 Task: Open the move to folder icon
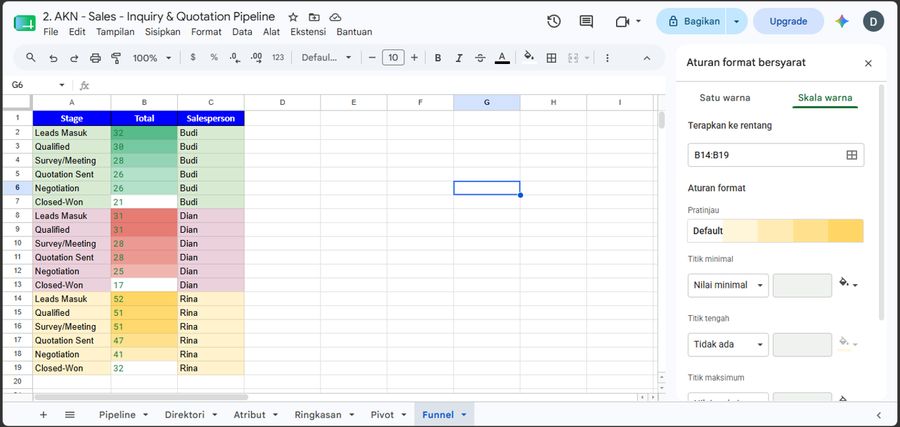(314, 17)
